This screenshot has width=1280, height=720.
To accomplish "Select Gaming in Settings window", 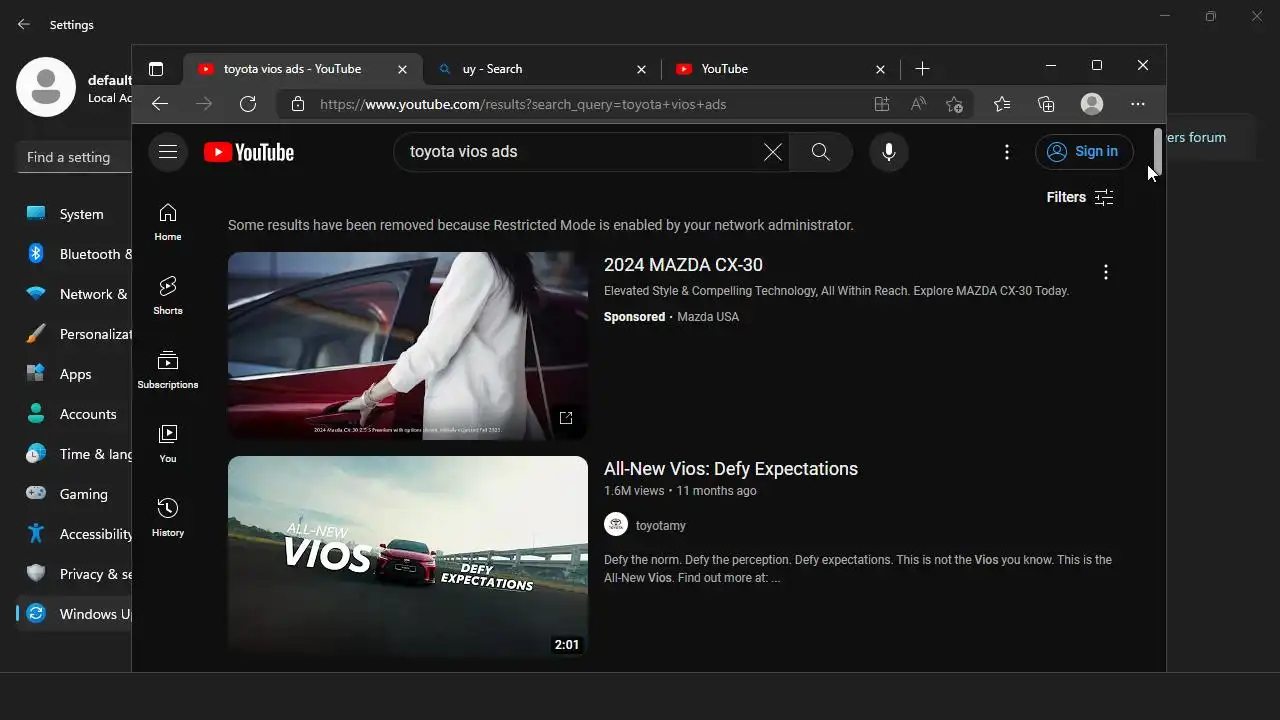I will (x=74, y=494).
